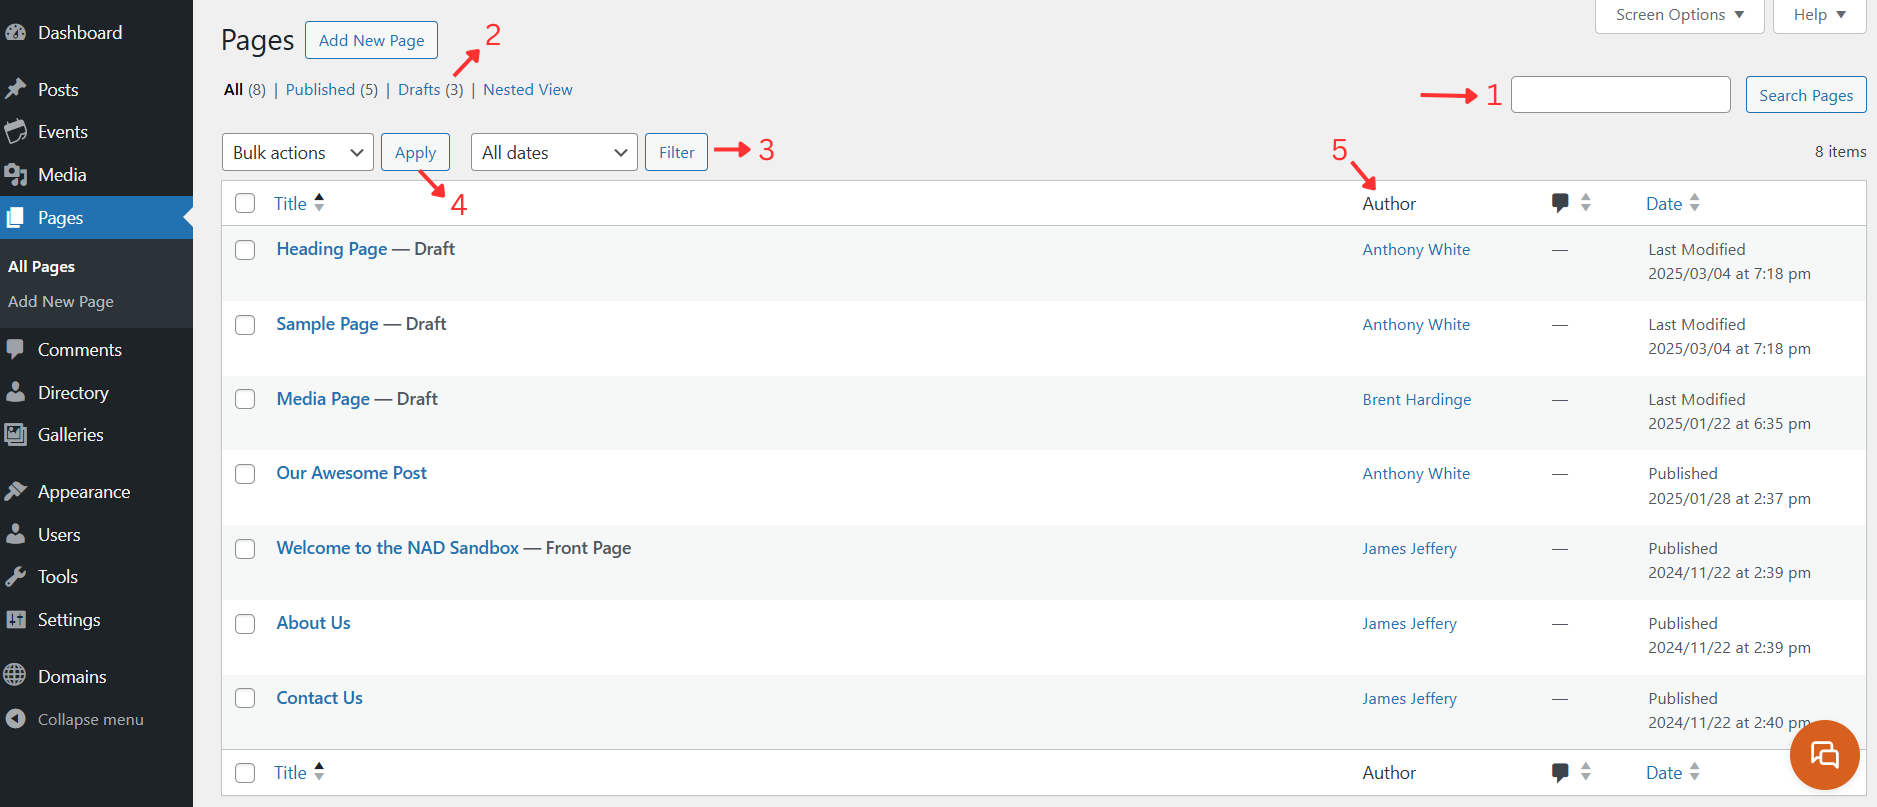
Task: Select the Heading Page row checkbox
Action: click(x=245, y=250)
